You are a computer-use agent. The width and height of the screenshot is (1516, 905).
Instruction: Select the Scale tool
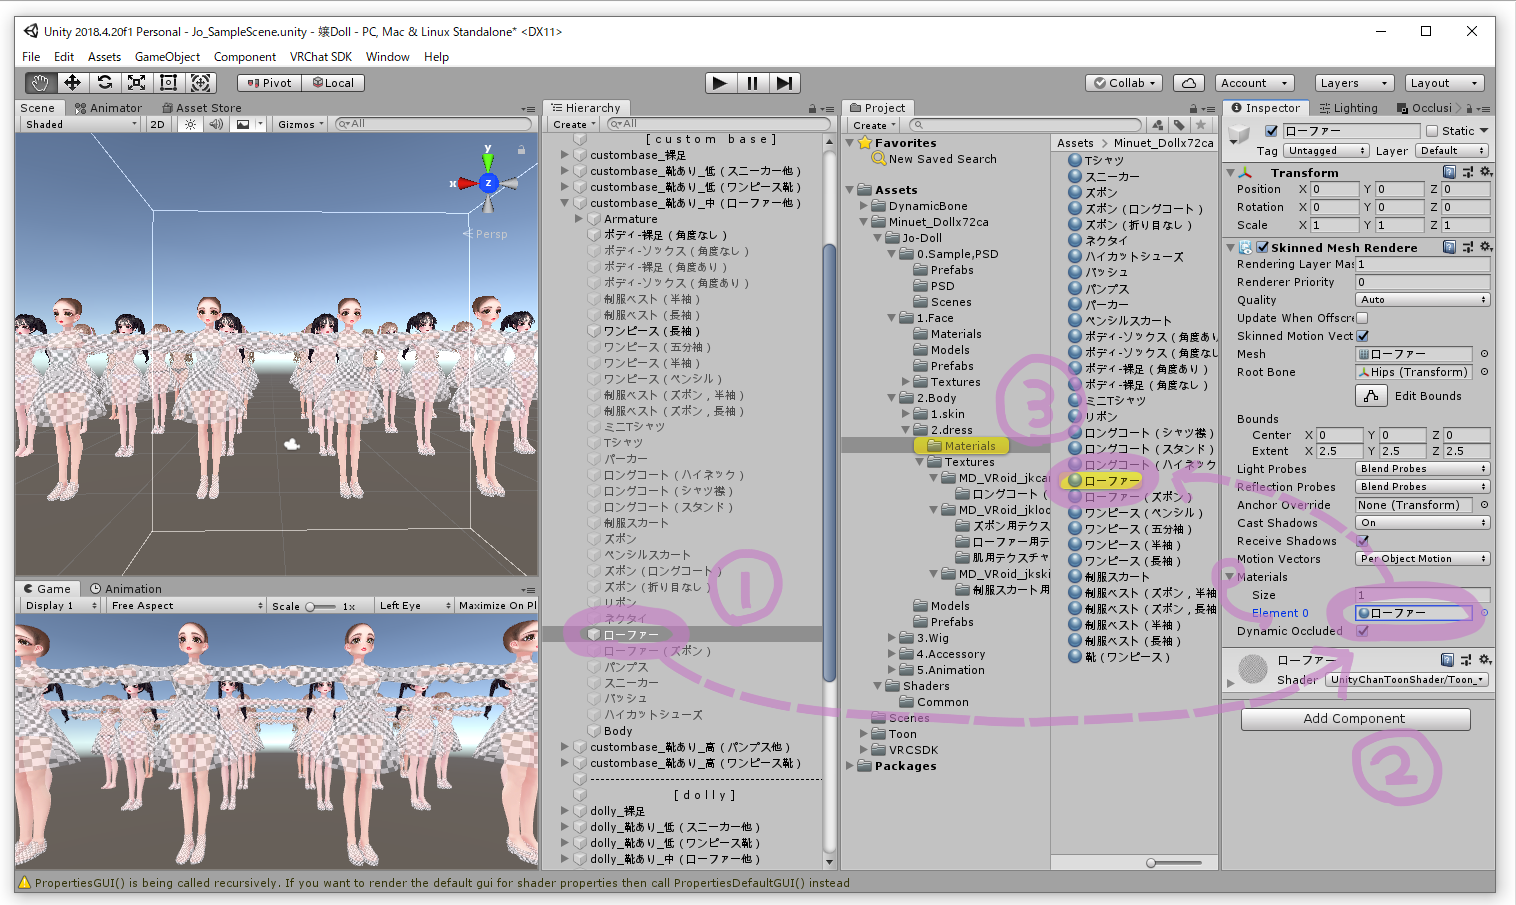click(x=136, y=83)
